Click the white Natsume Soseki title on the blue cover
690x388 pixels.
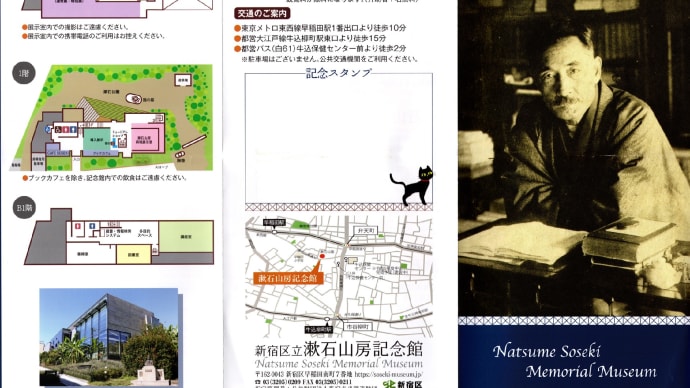tap(547, 351)
